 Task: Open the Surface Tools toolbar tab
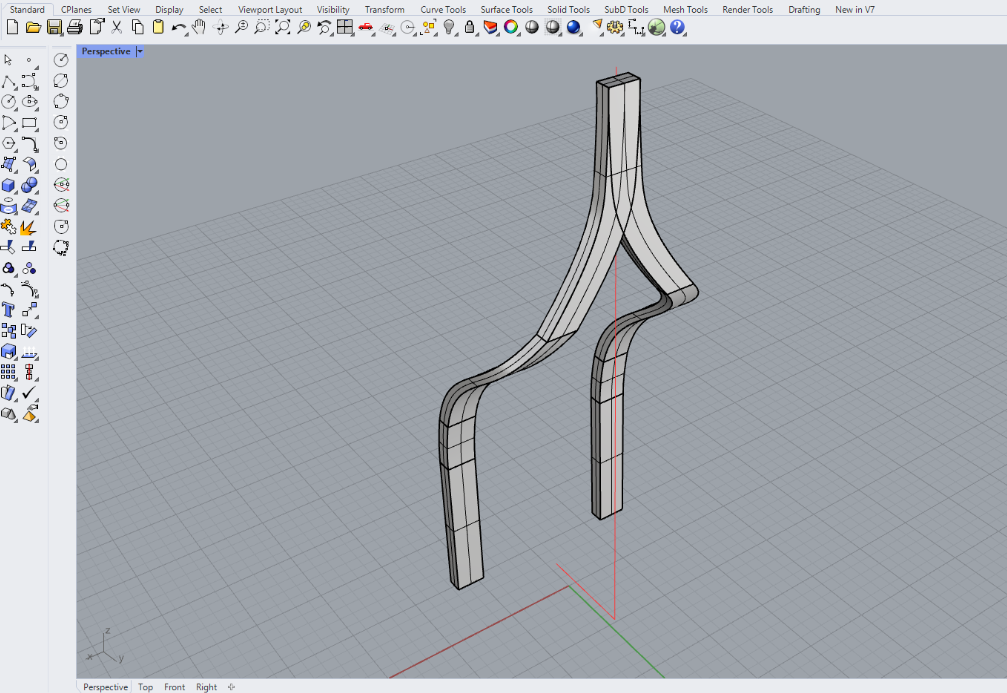pyautogui.click(x=507, y=10)
